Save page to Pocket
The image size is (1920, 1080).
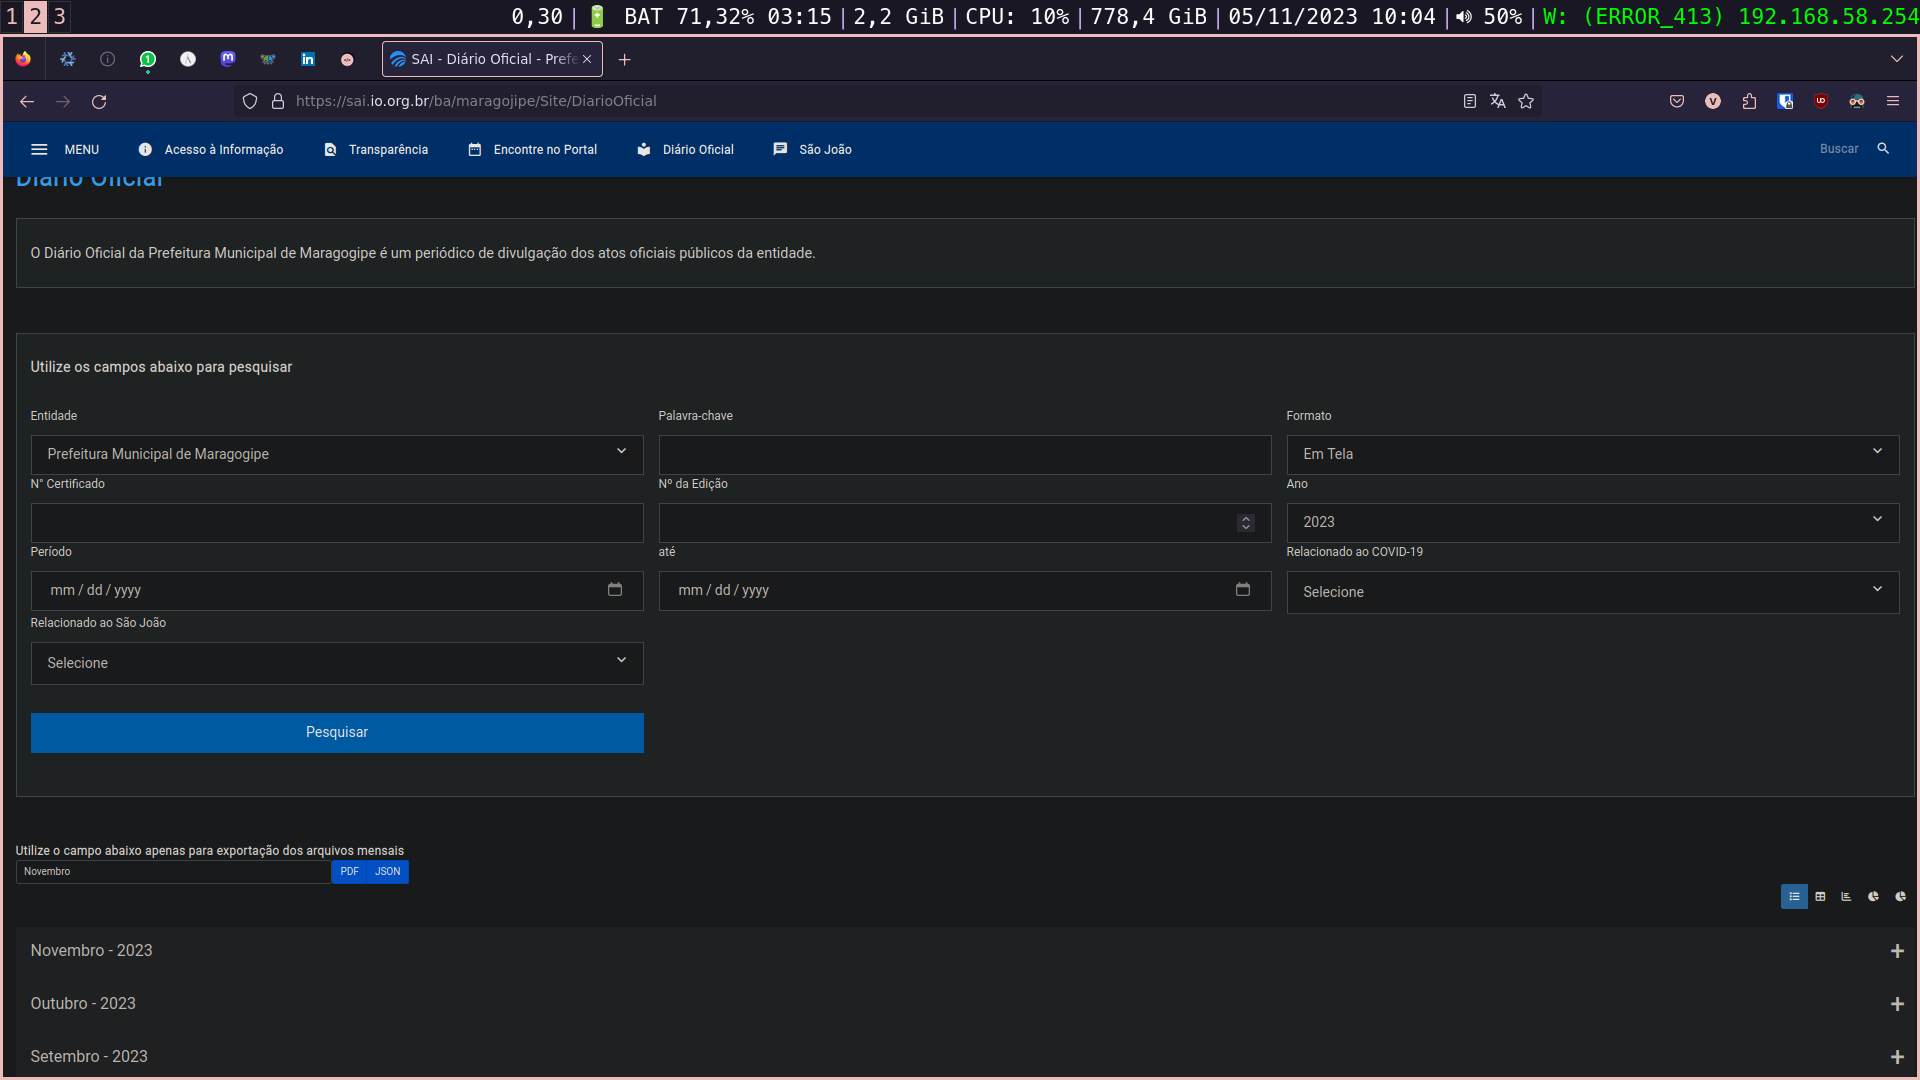pos(1677,101)
